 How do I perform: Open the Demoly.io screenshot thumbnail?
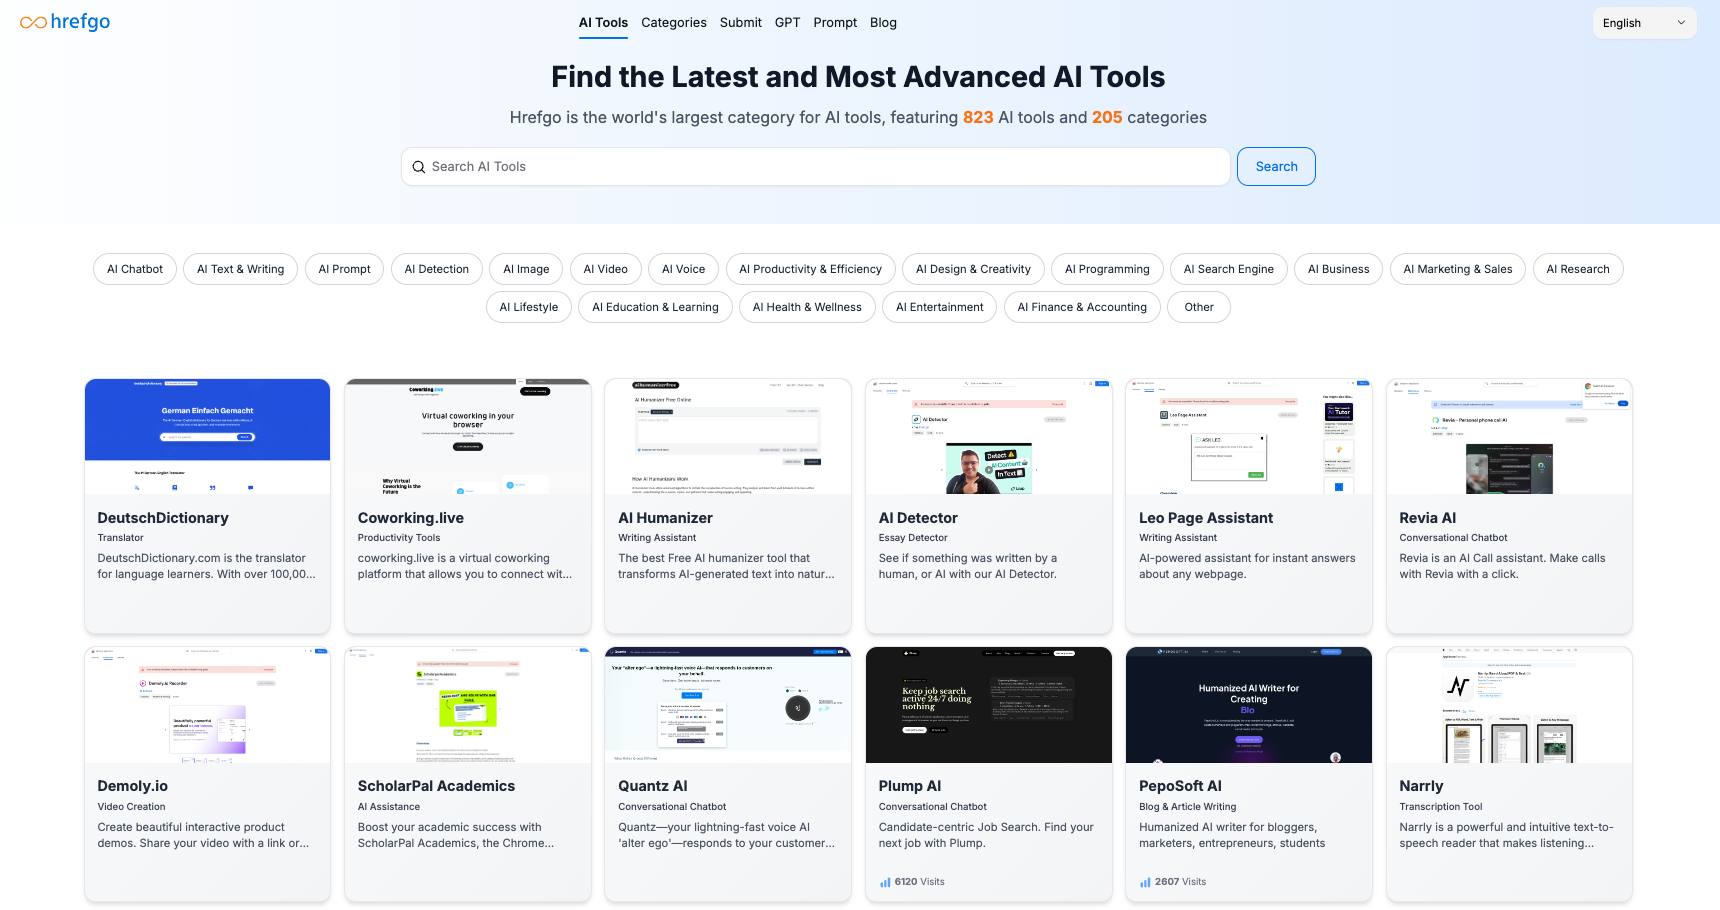pos(207,705)
